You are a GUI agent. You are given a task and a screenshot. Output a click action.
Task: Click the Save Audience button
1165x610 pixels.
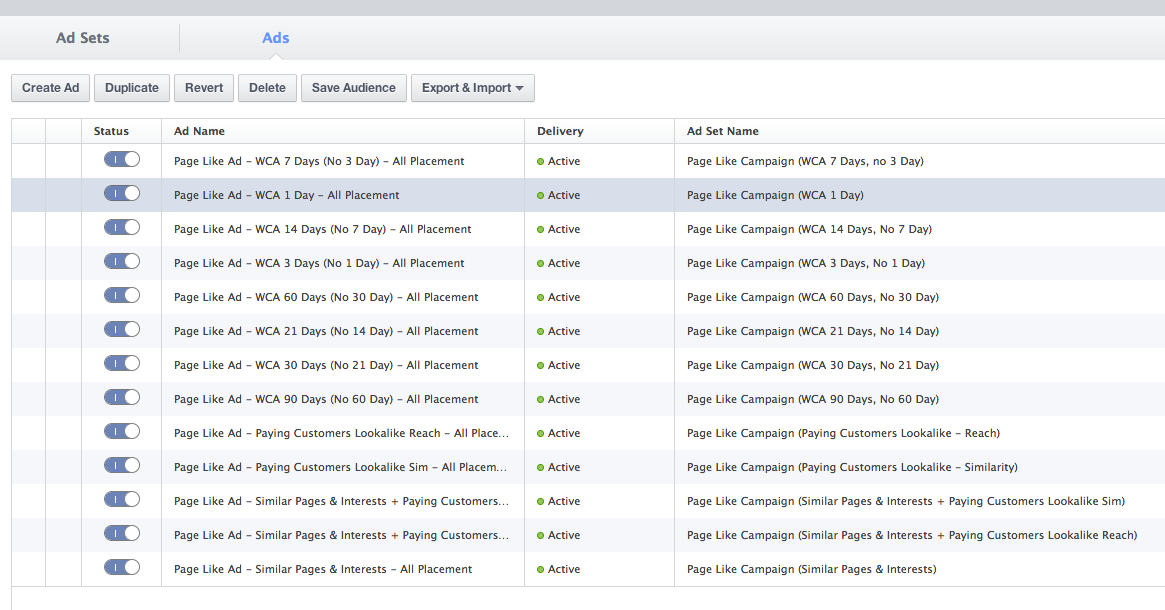(x=354, y=88)
